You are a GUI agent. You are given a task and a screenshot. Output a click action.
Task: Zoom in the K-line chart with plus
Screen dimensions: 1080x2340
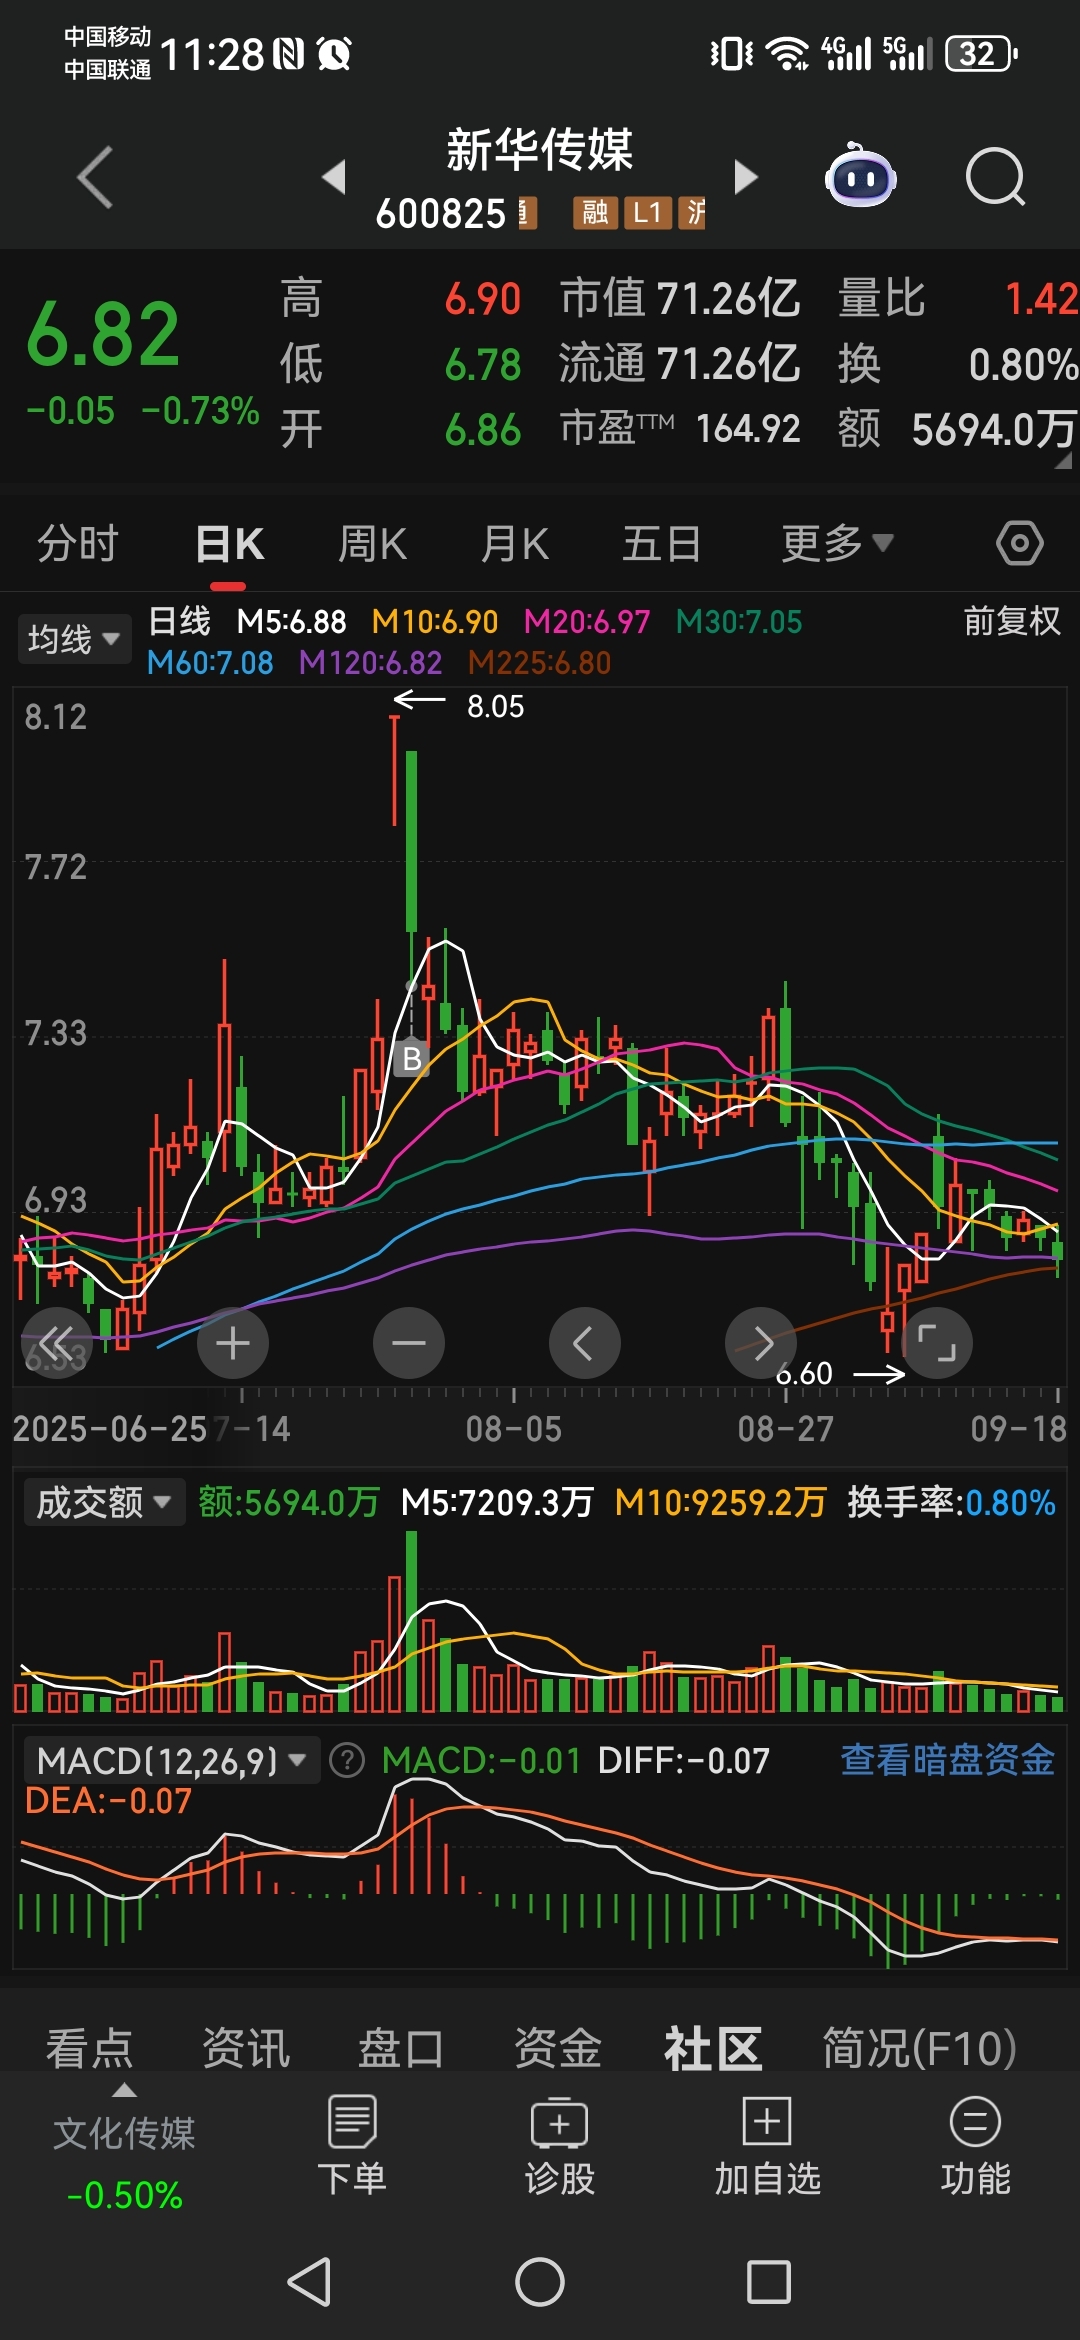233,1343
